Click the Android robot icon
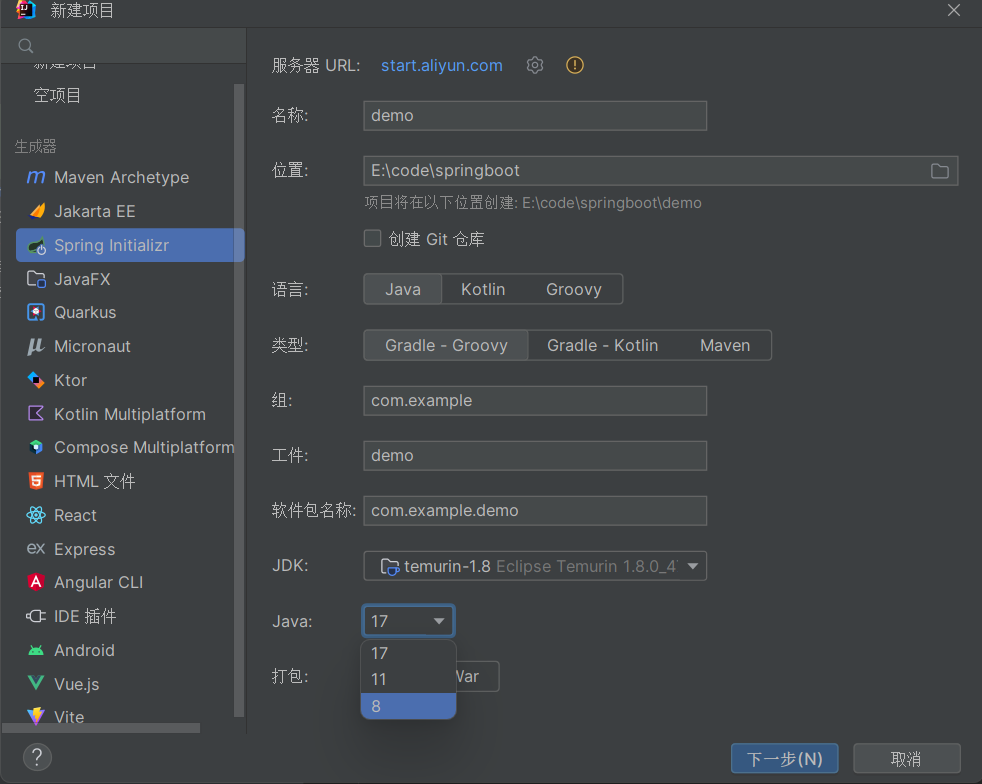The height and width of the screenshot is (784, 982). (36, 651)
